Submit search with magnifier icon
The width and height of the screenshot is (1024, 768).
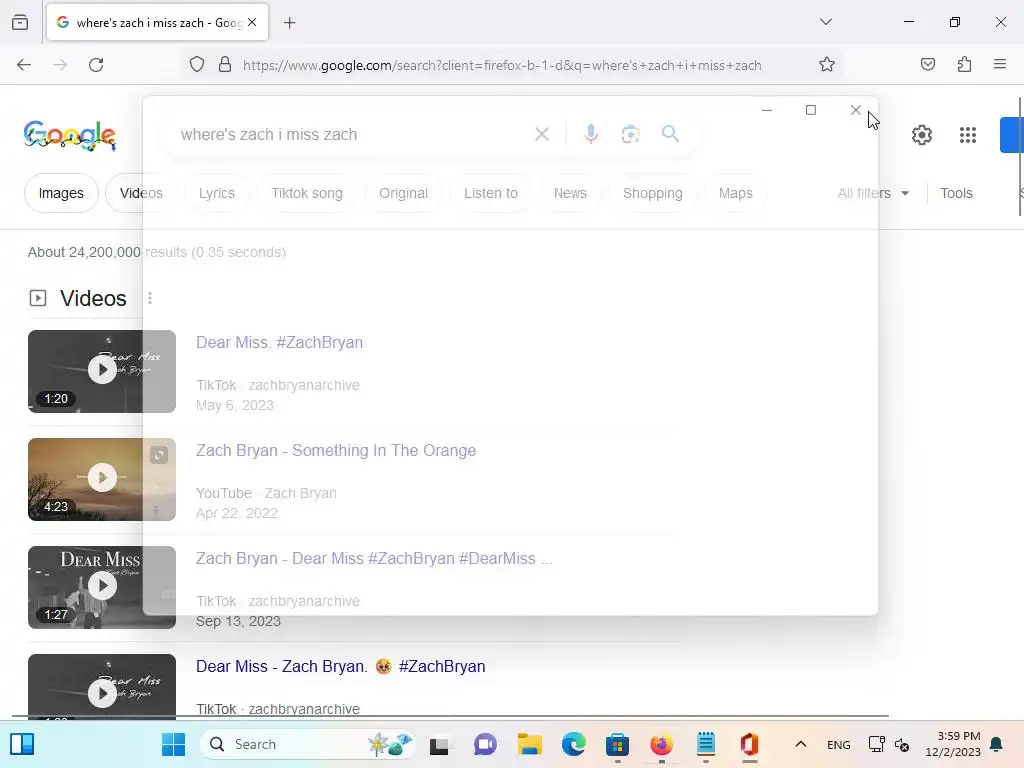[670, 134]
